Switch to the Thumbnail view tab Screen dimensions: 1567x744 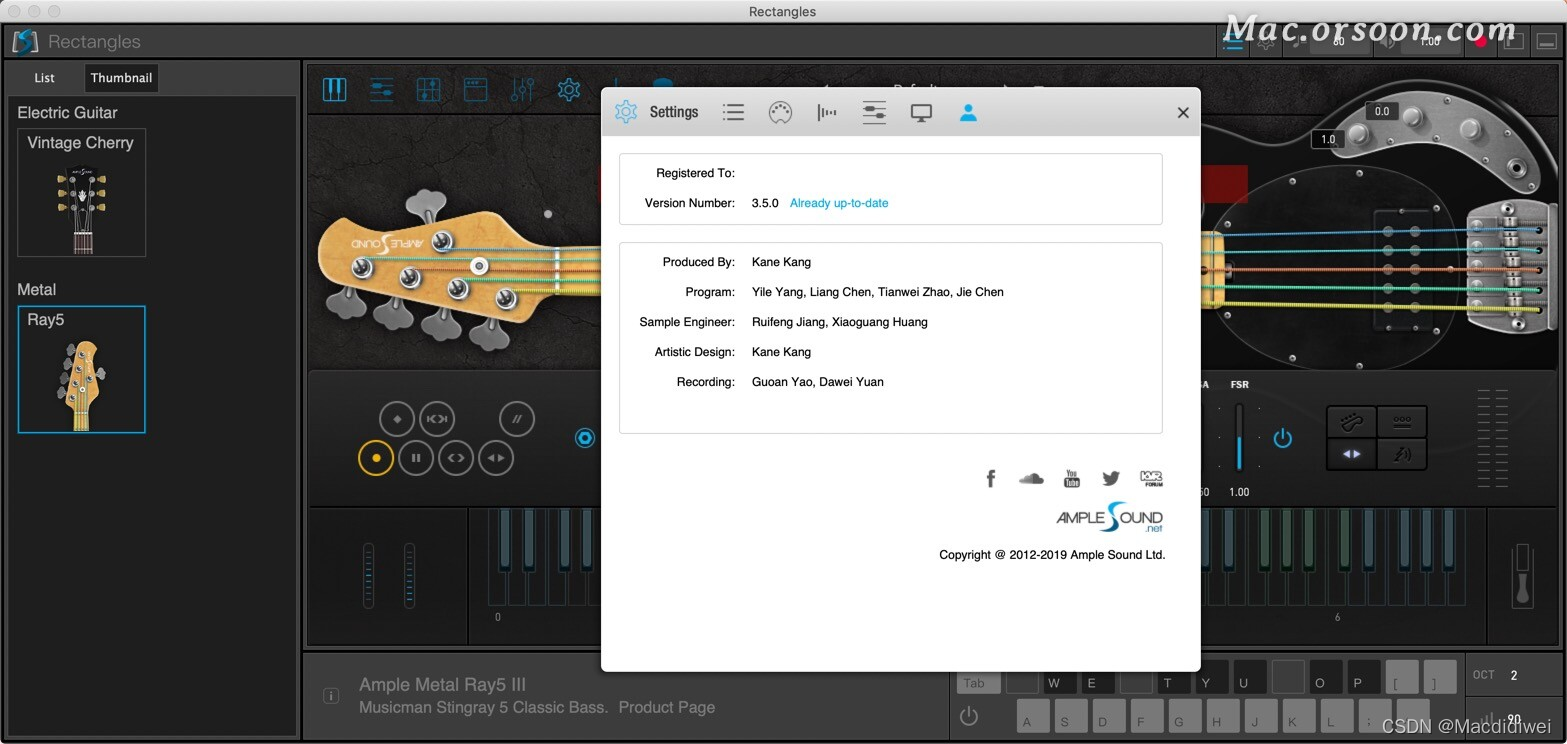coord(121,78)
